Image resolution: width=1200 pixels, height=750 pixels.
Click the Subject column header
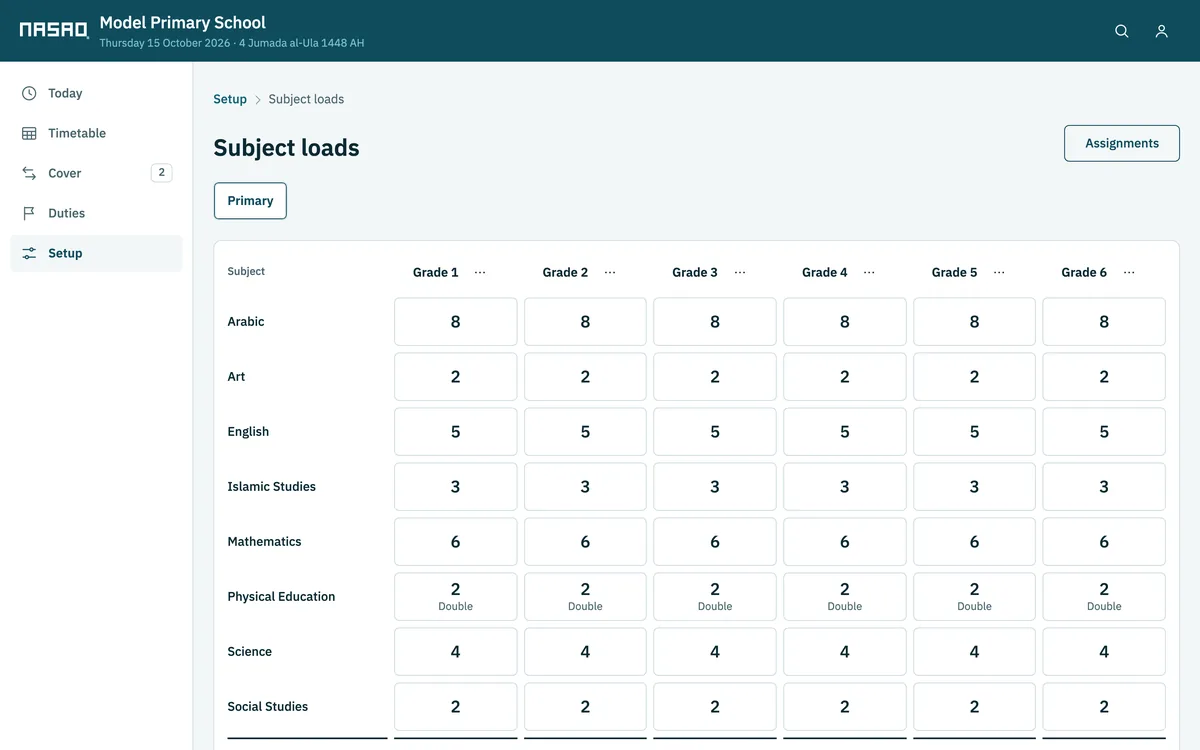[x=246, y=271]
